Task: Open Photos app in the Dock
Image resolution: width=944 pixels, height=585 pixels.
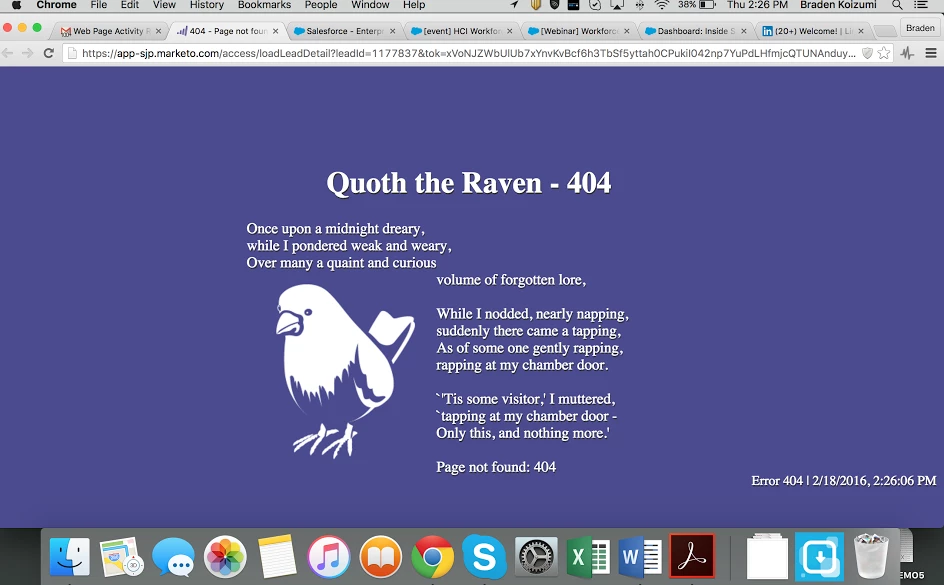Action: pyautogui.click(x=225, y=557)
